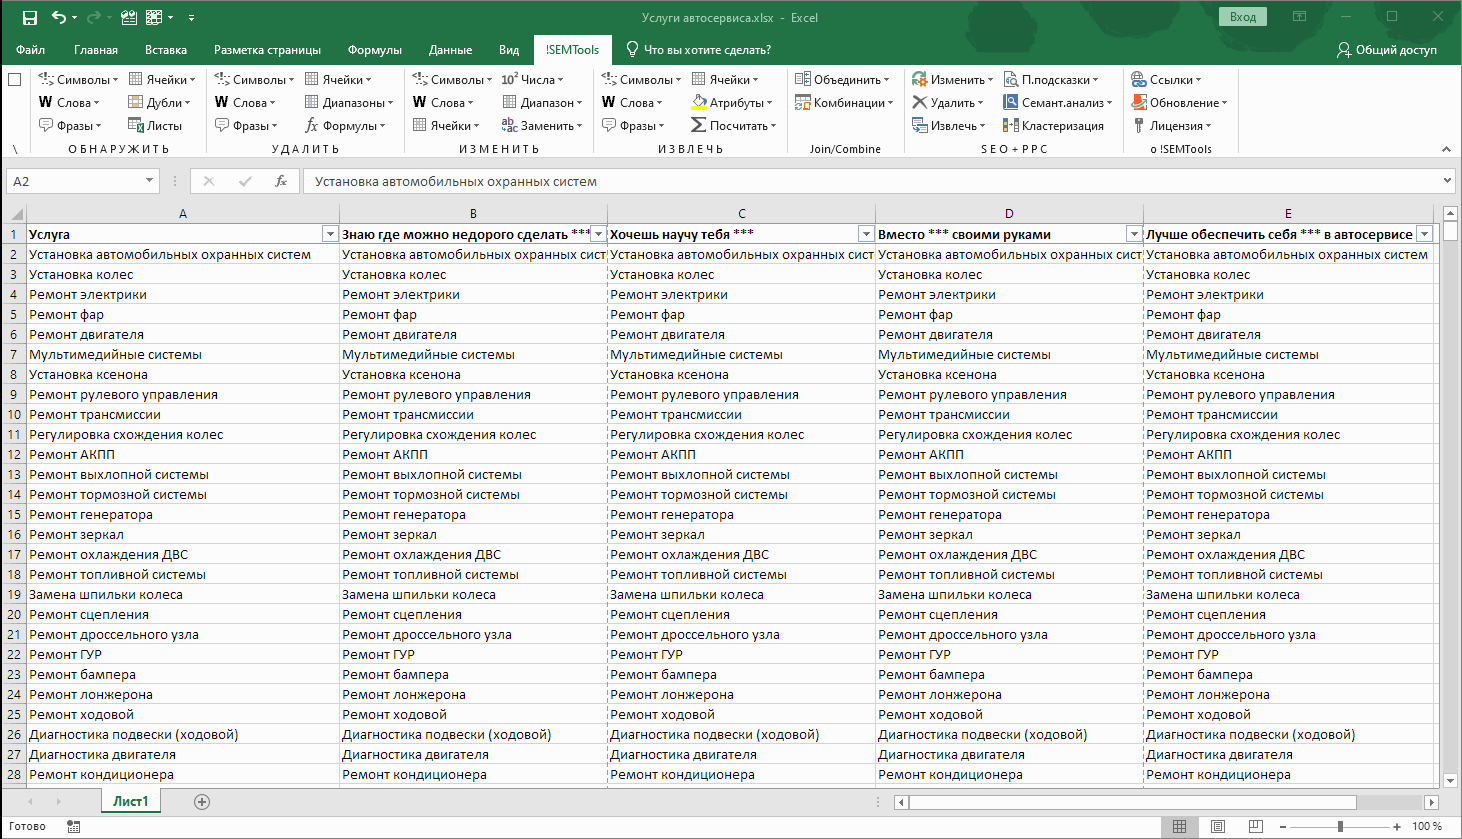The height and width of the screenshot is (839, 1462).
Task: Toggle the checkbox at ribbon's left edge
Action: (14, 80)
